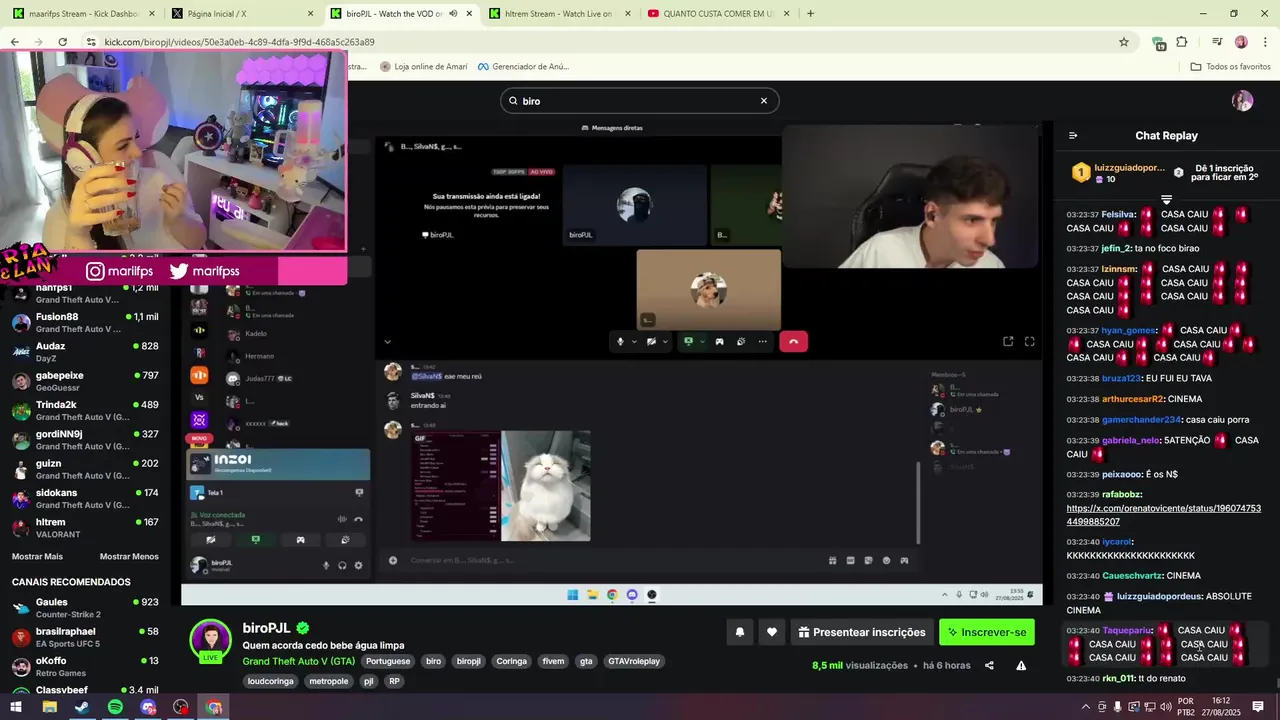Open Gaules recommended channel
This screenshot has width=1280, height=720.
tap(86, 608)
